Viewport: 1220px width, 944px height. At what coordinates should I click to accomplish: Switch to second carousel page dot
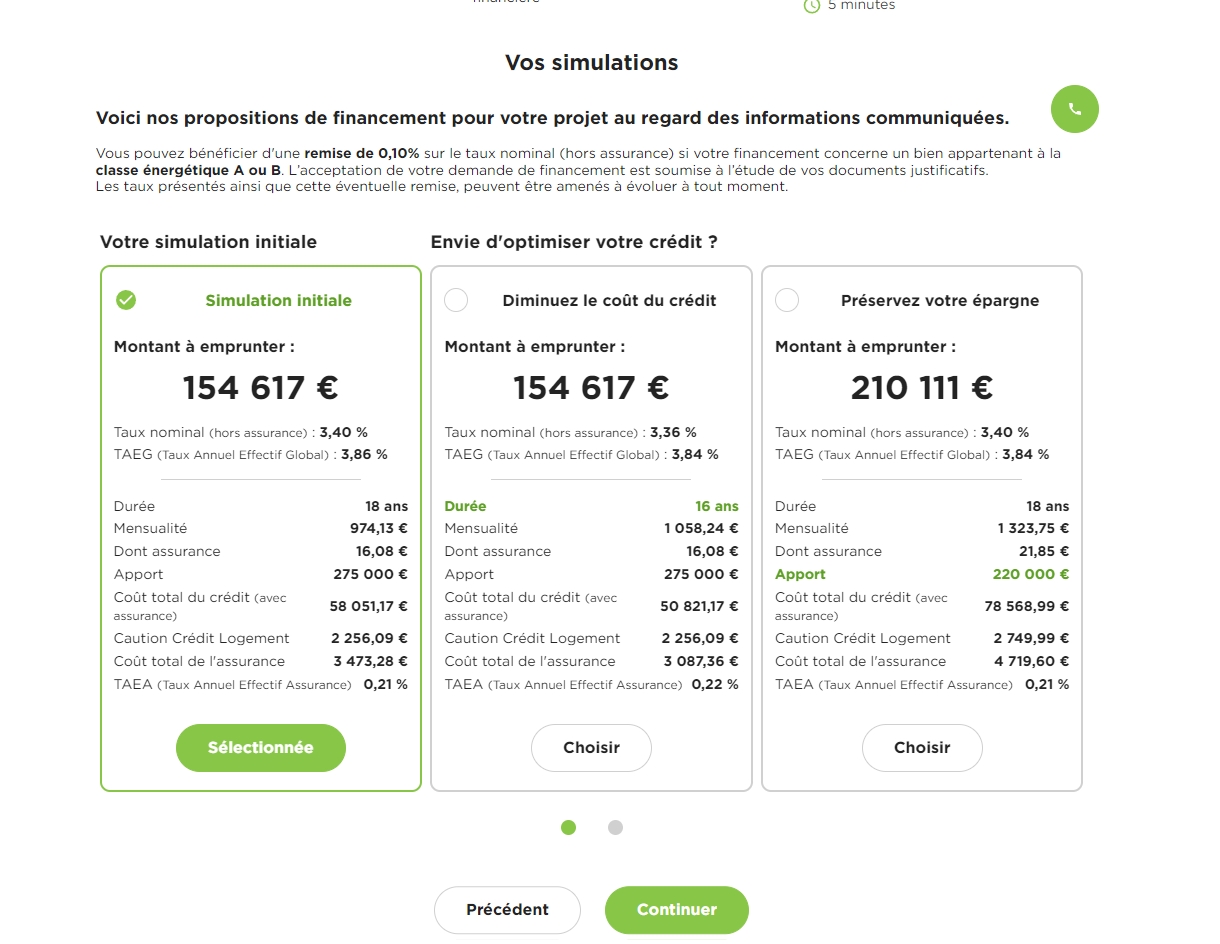point(615,827)
